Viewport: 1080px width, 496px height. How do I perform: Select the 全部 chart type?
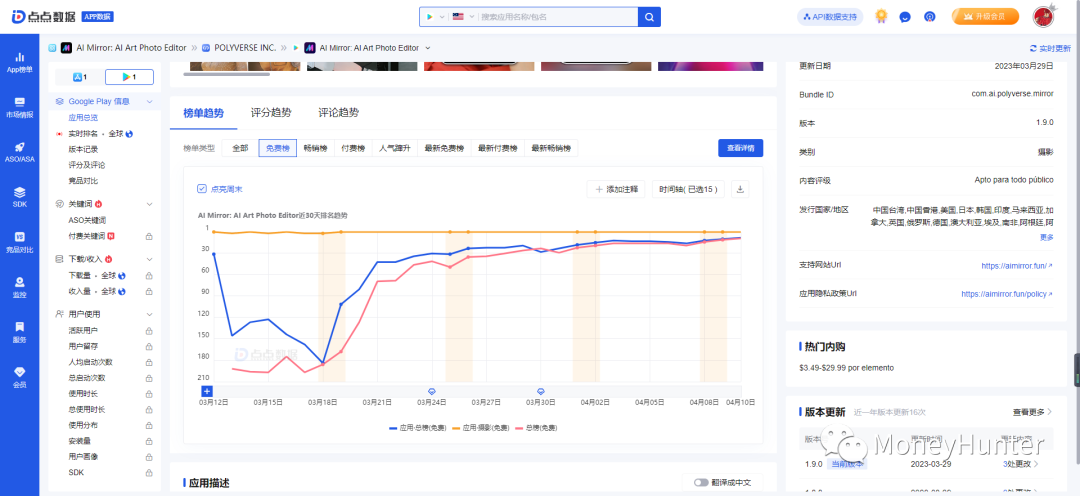point(240,148)
